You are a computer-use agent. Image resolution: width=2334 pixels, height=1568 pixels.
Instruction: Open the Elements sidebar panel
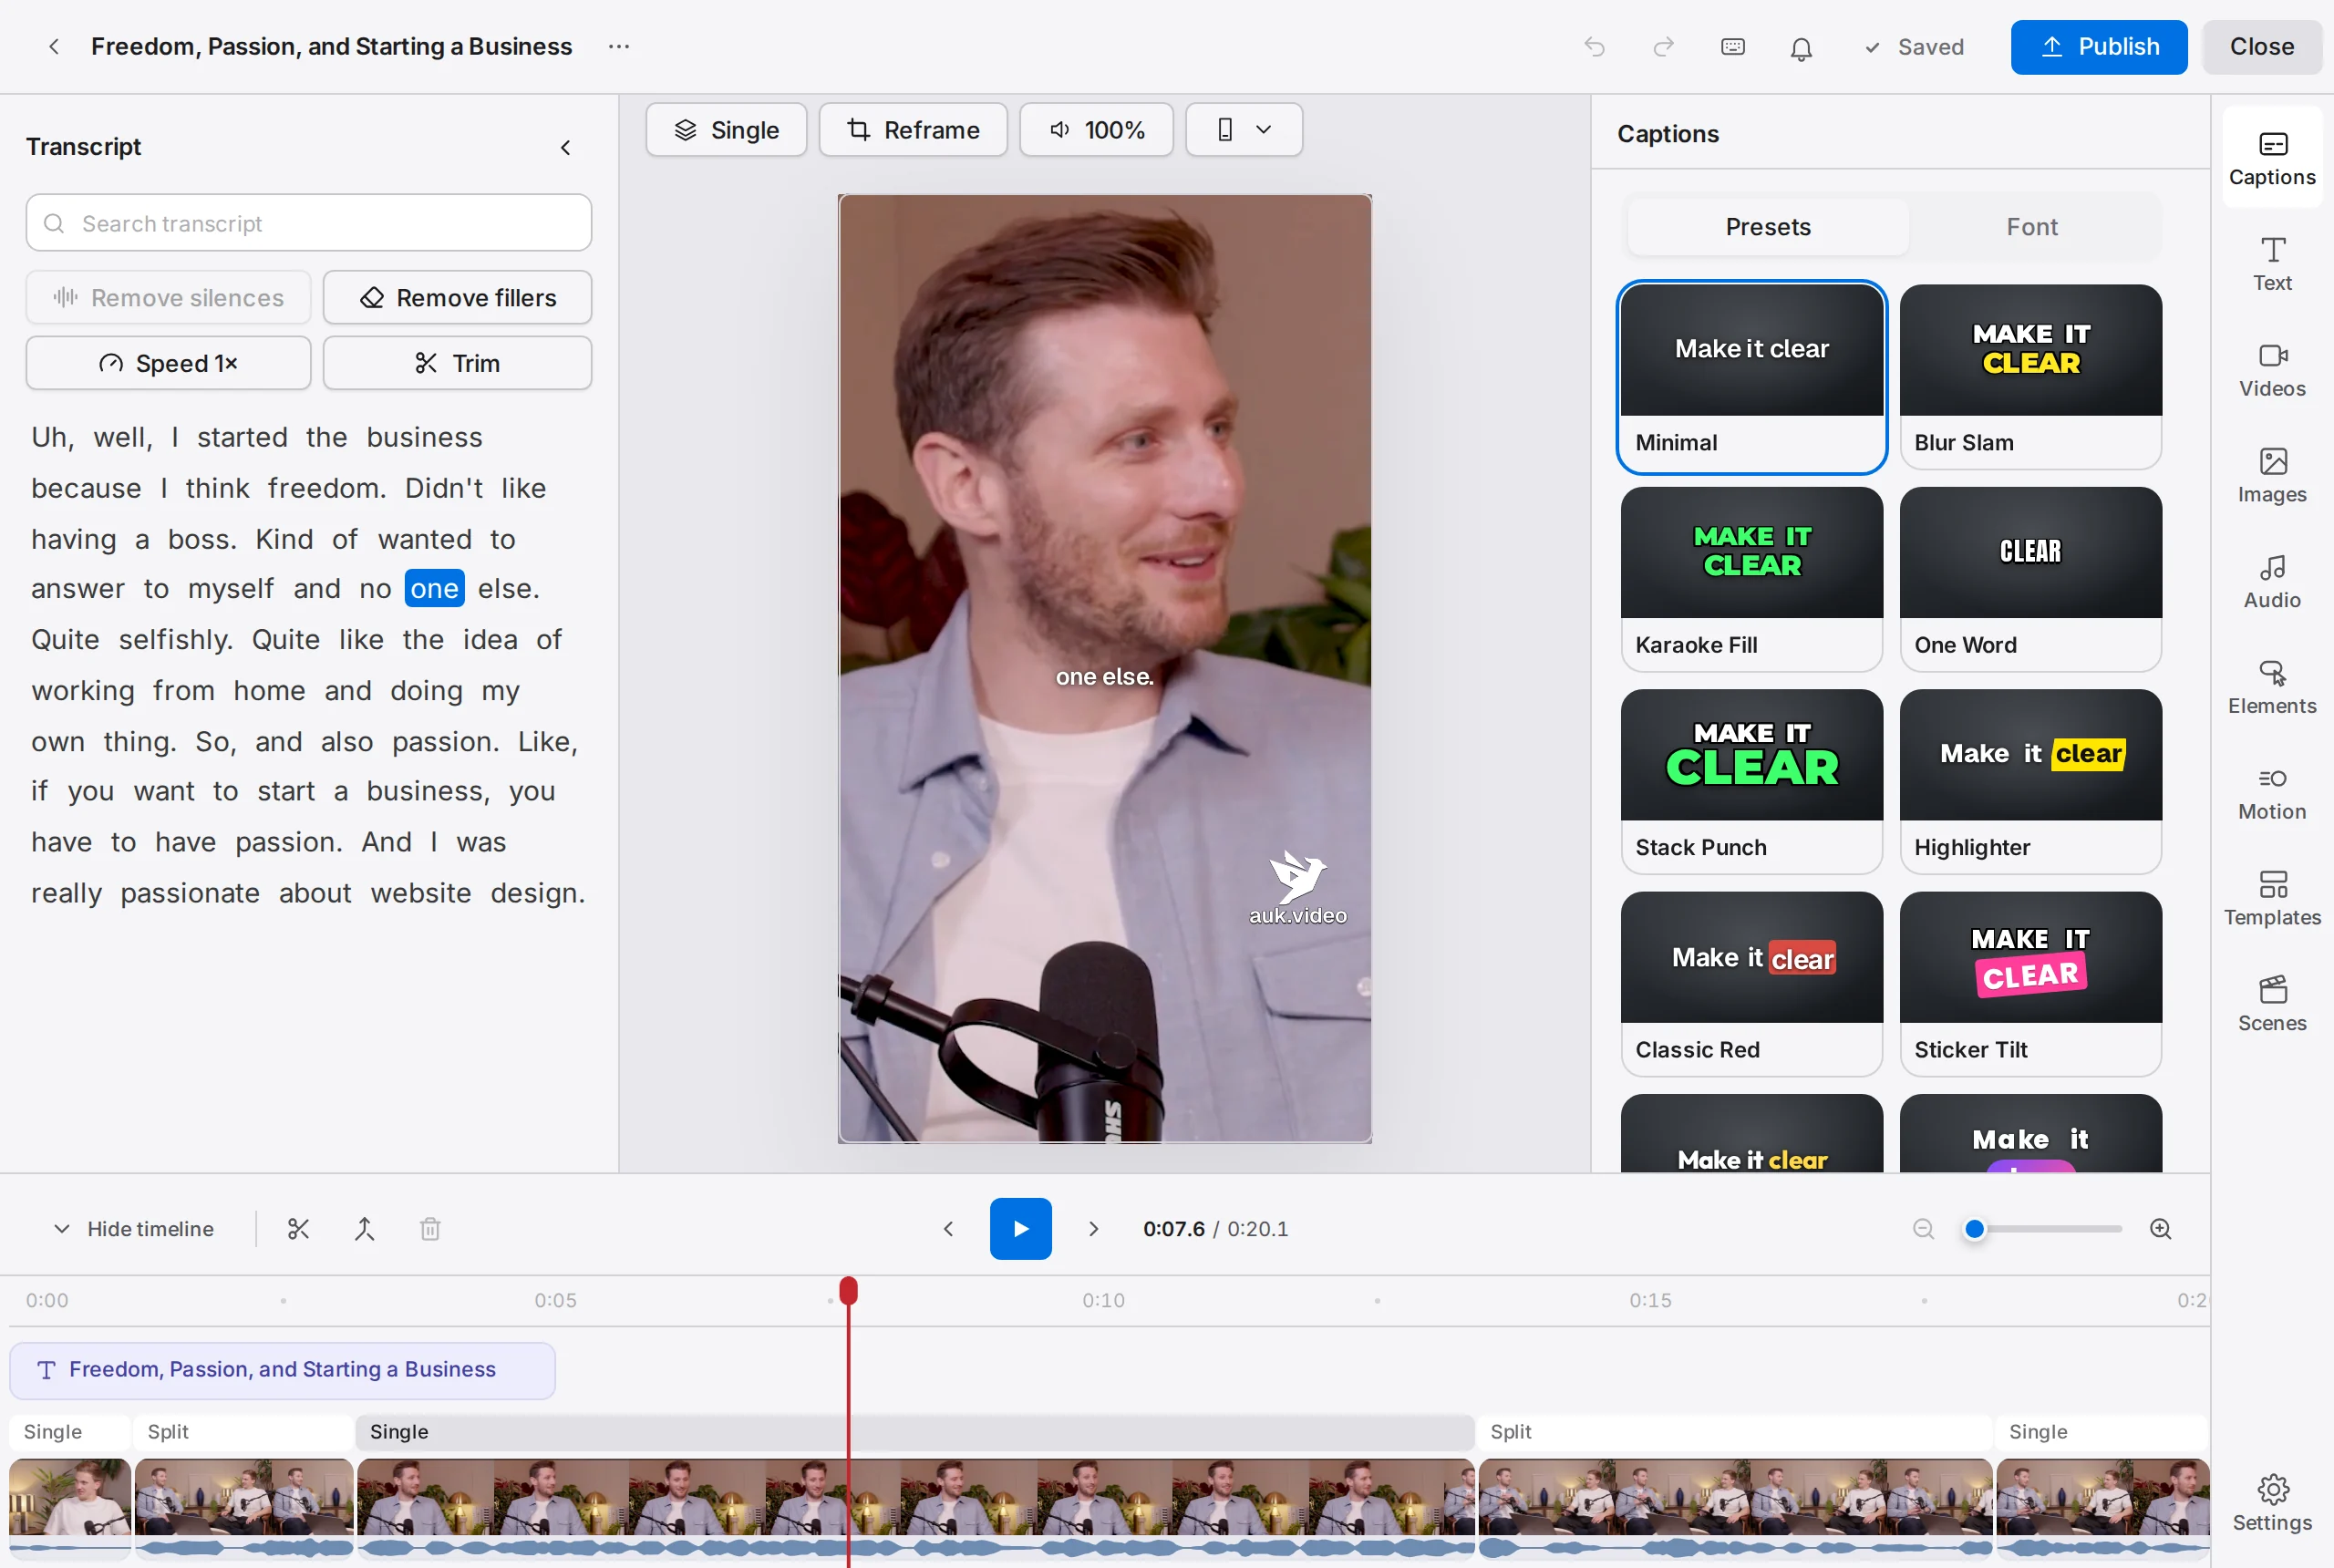click(x=2271, y=688)
